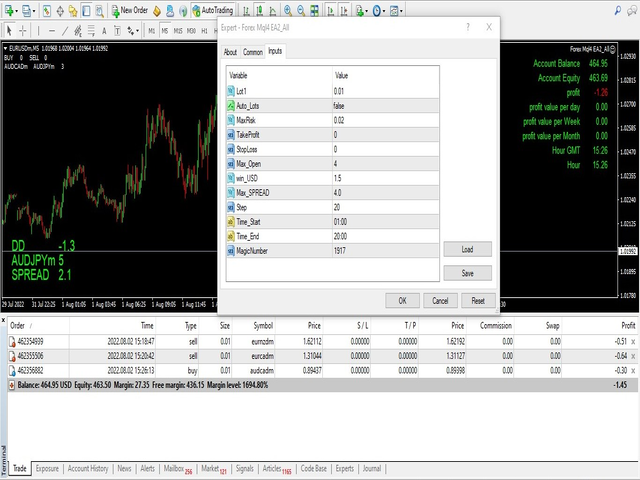This screenshot has height=480, width=640.
Task: Select the trendline drawing tool
Action: pyautogui.click(x=65, y=31)
